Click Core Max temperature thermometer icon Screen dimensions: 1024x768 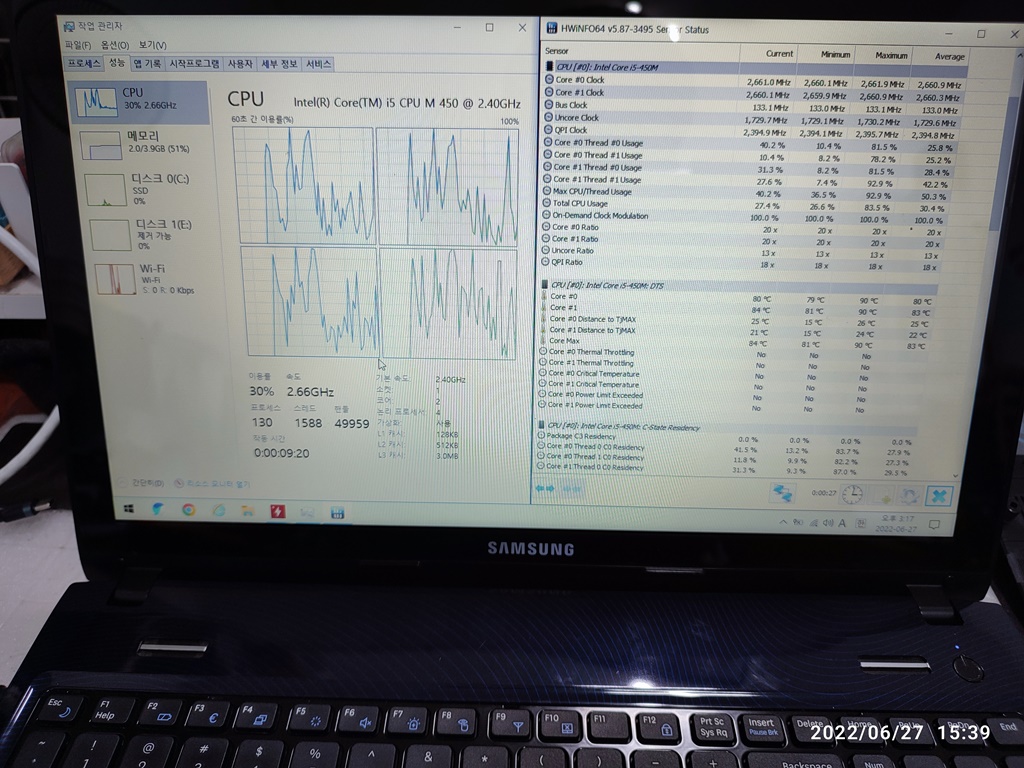point(543,341)
